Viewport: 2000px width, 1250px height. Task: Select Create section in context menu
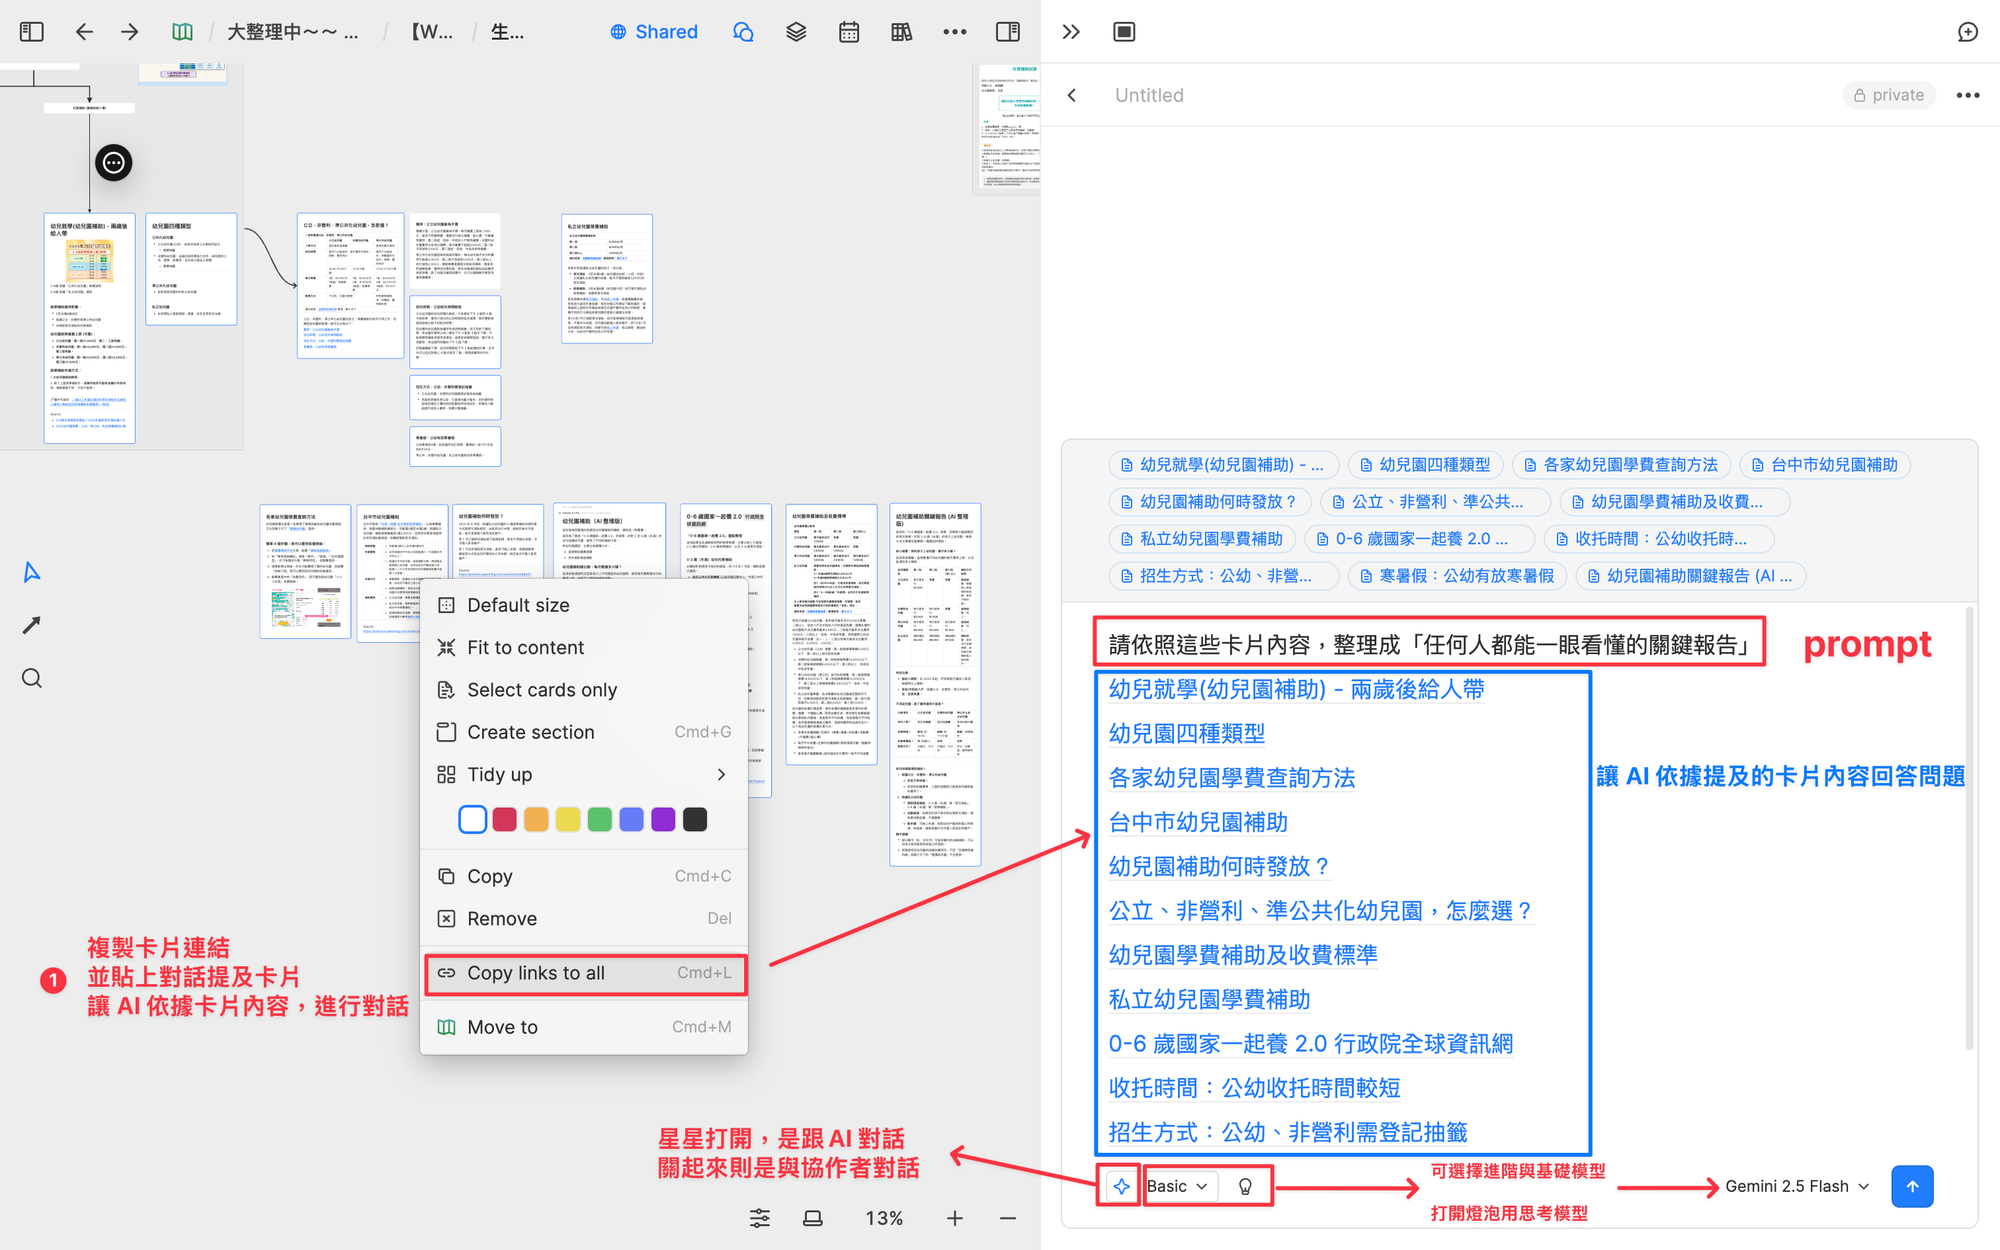pos(531,731)
